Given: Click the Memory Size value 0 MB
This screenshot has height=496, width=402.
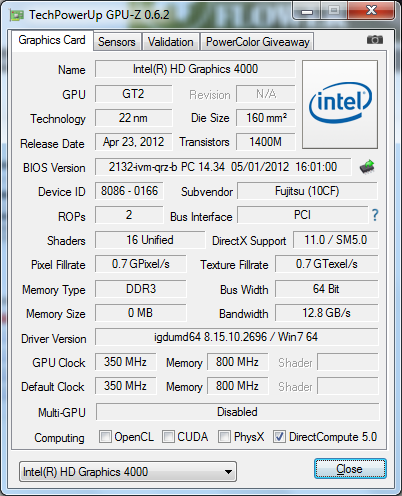Looking at the screenshot, I should click(141, 313).
